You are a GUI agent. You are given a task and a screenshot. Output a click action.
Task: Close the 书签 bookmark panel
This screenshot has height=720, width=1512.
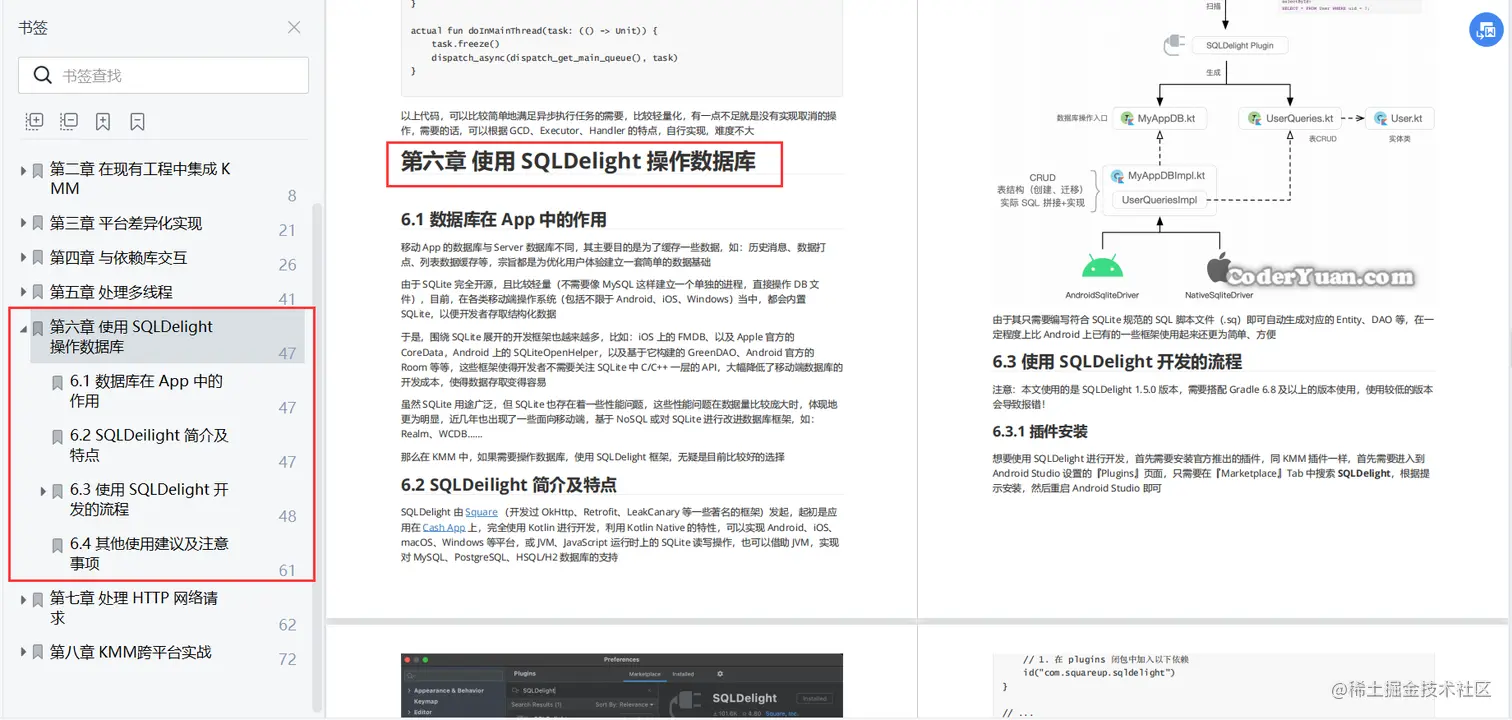[294, 27]
